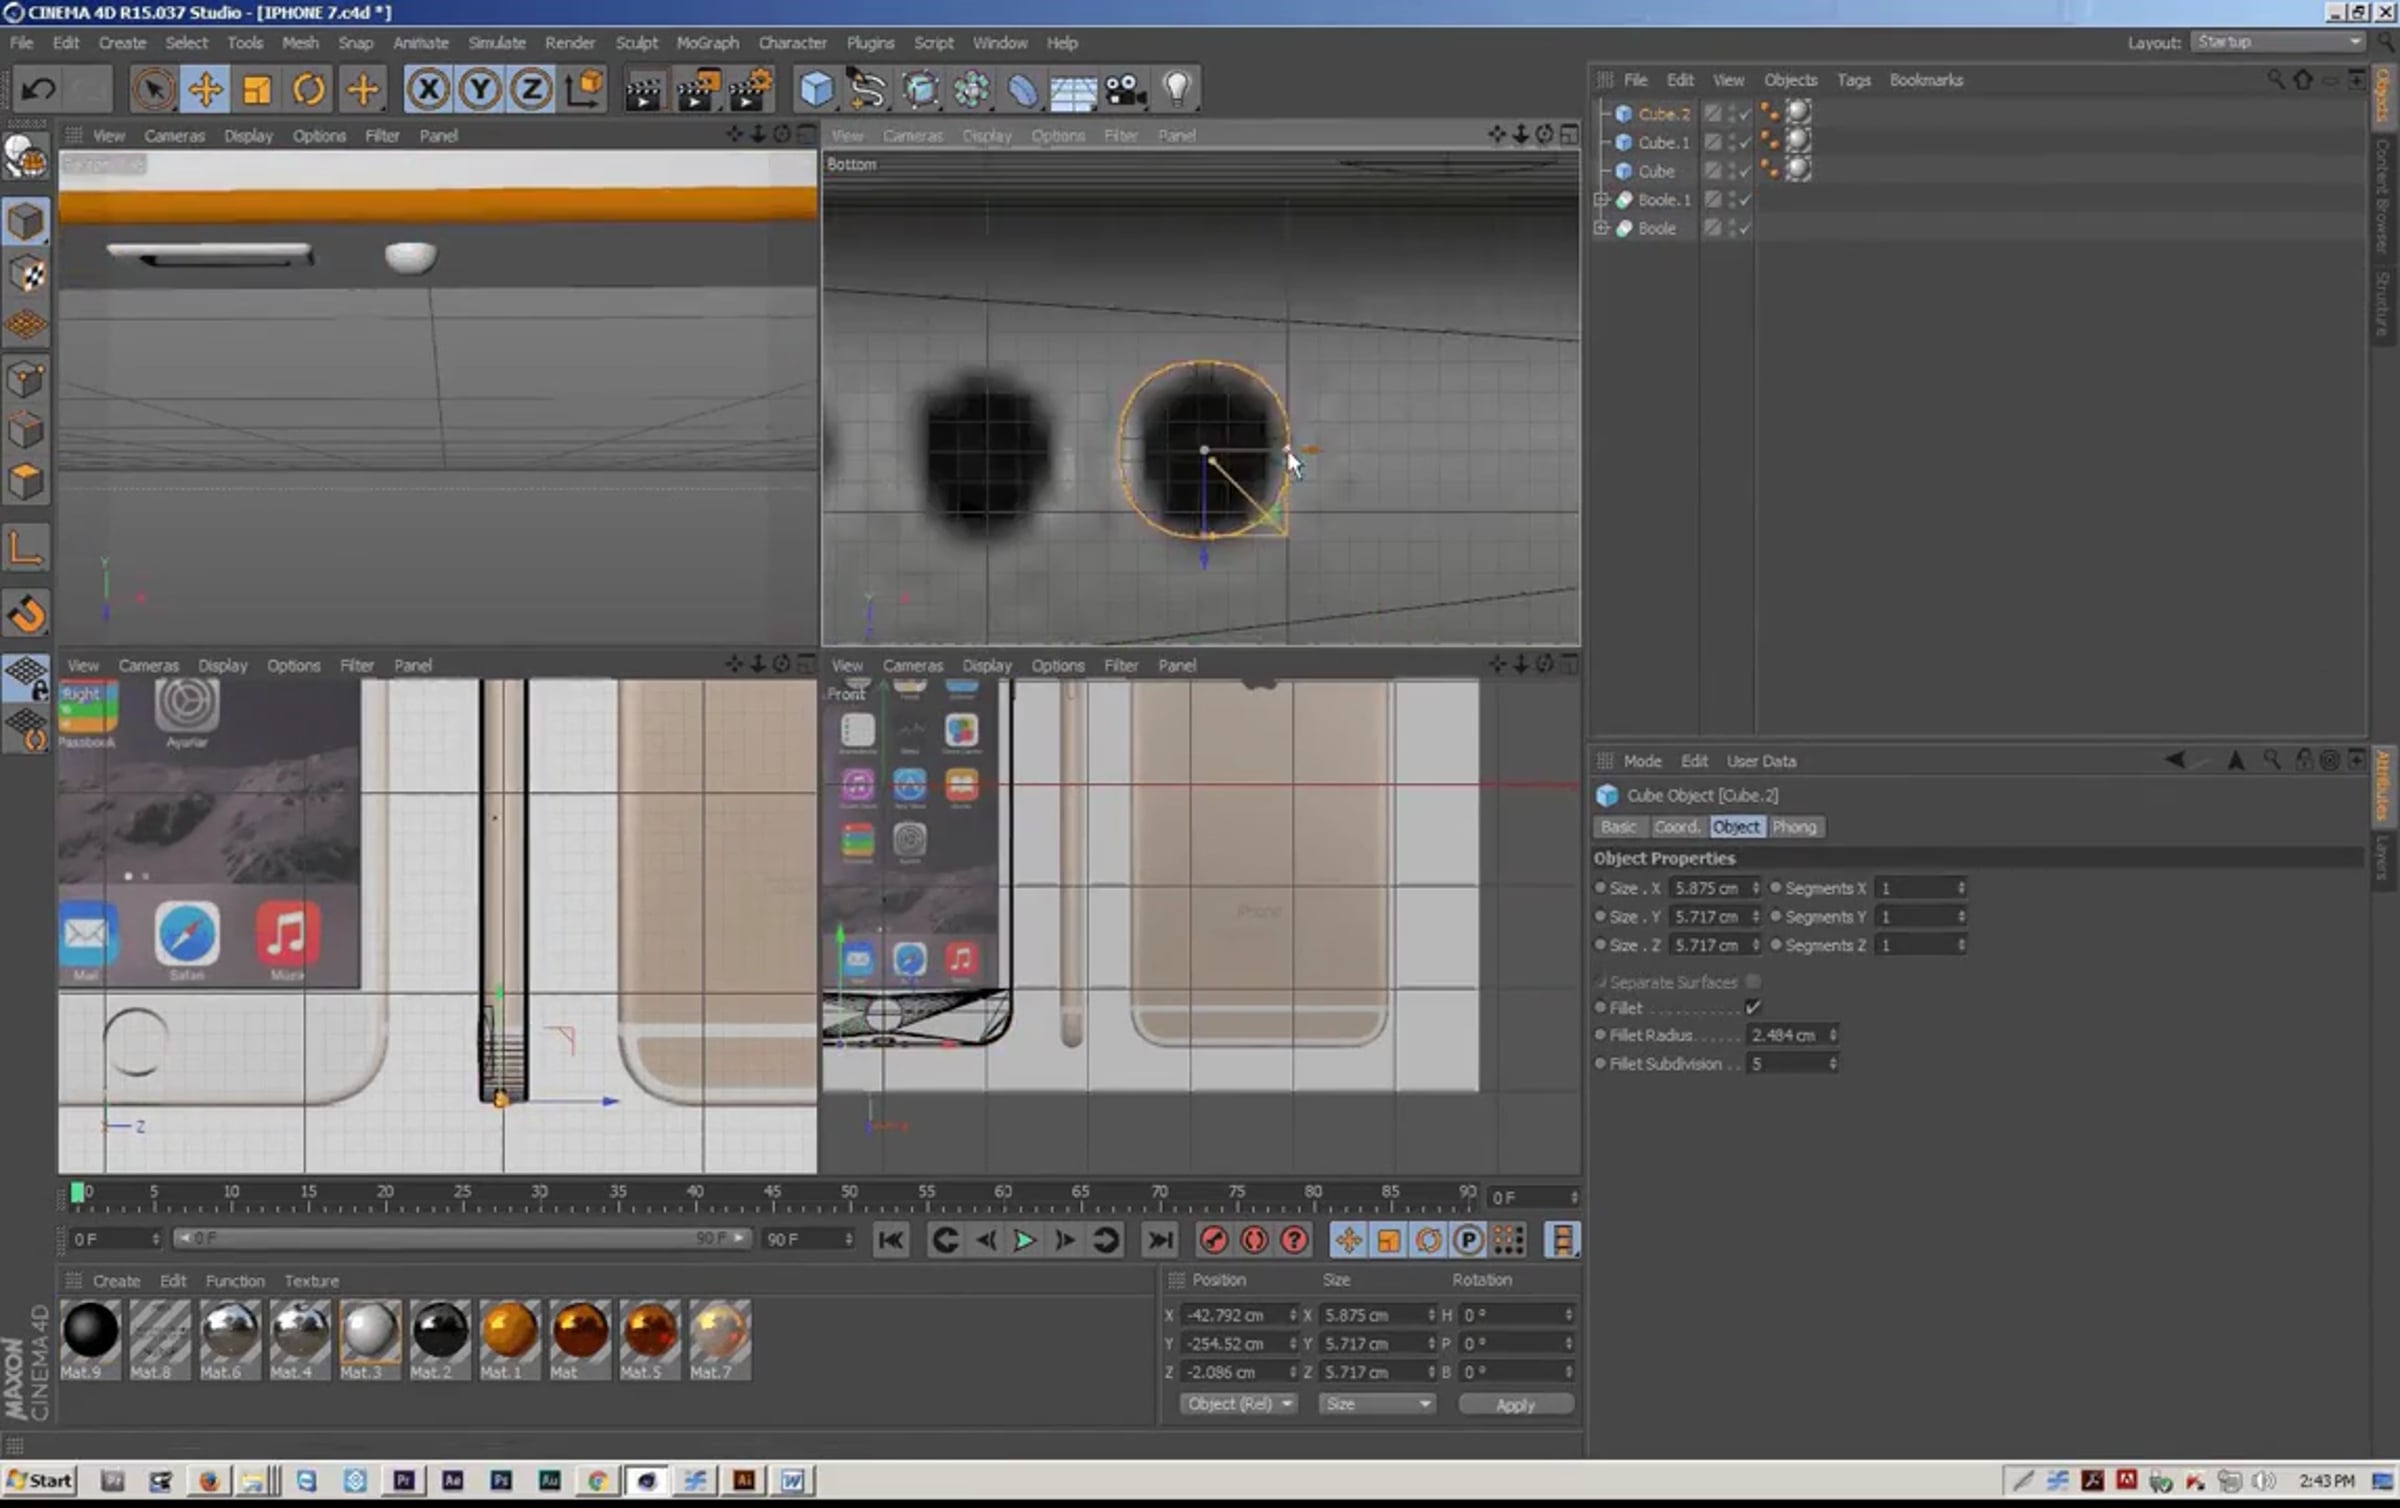The height and width of the screenshot is (1508, 2400).
Task: Add a Light object
Action: [x=1177, y=90]
